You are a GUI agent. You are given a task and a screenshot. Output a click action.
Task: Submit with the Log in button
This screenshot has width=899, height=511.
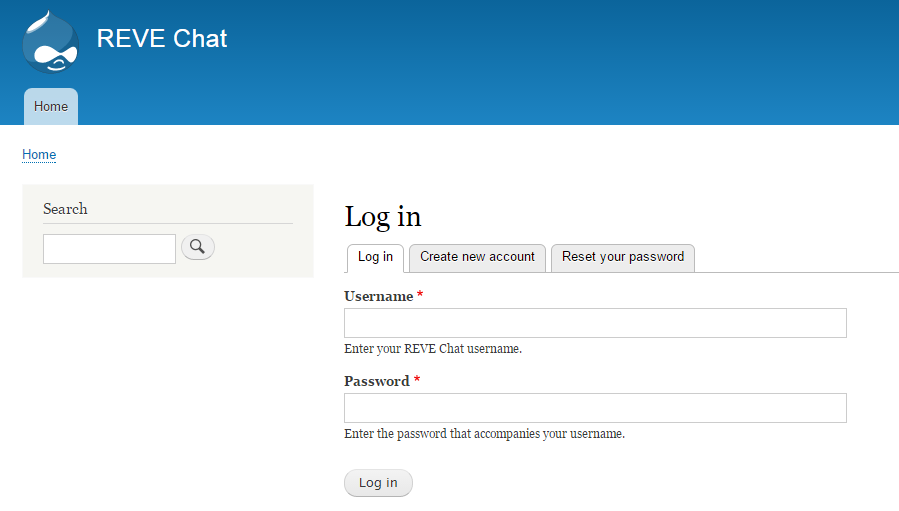(378, 483)
